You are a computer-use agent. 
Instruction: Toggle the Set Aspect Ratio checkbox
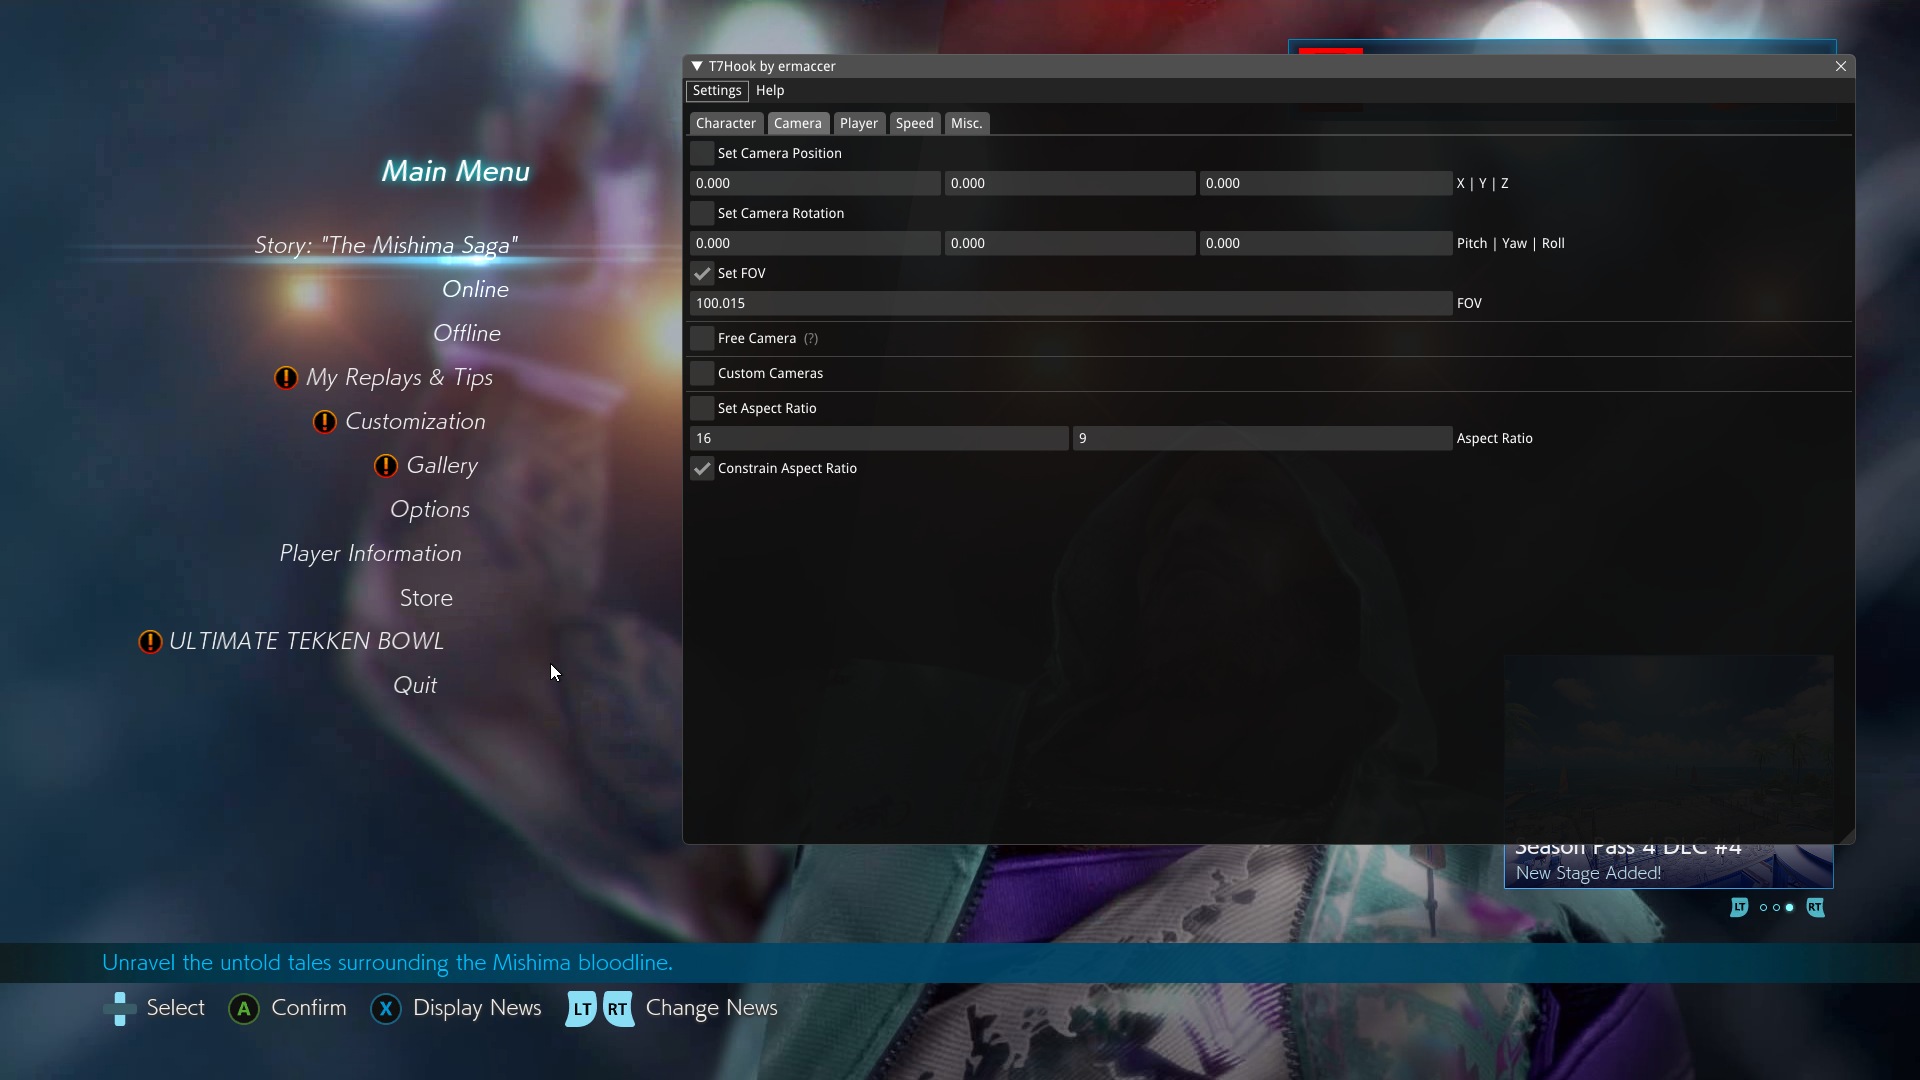click(702, 407)
